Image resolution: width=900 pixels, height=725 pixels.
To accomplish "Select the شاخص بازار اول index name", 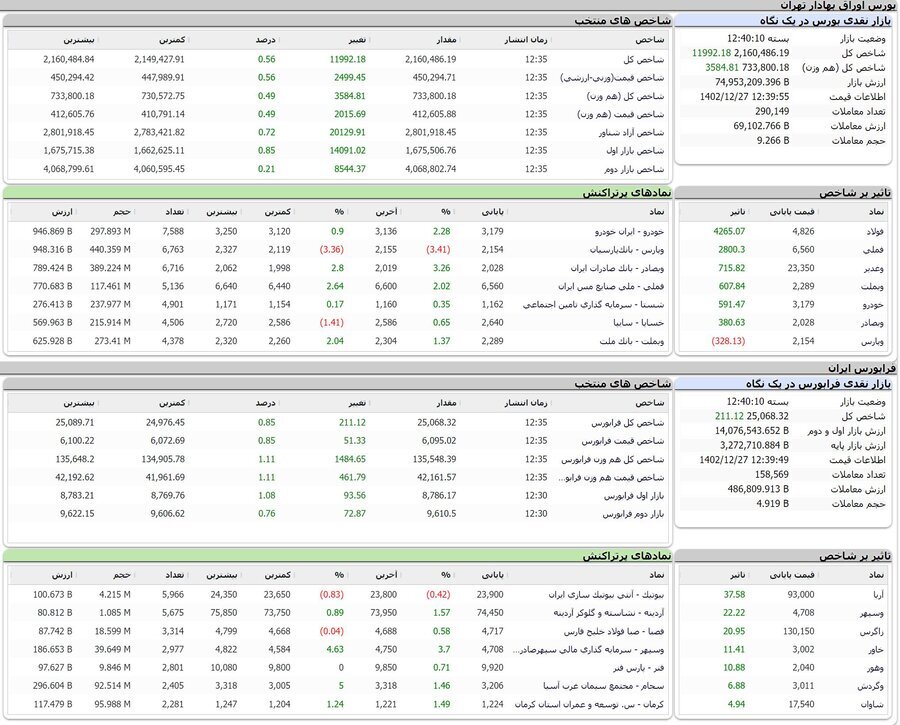I will 635,151.
